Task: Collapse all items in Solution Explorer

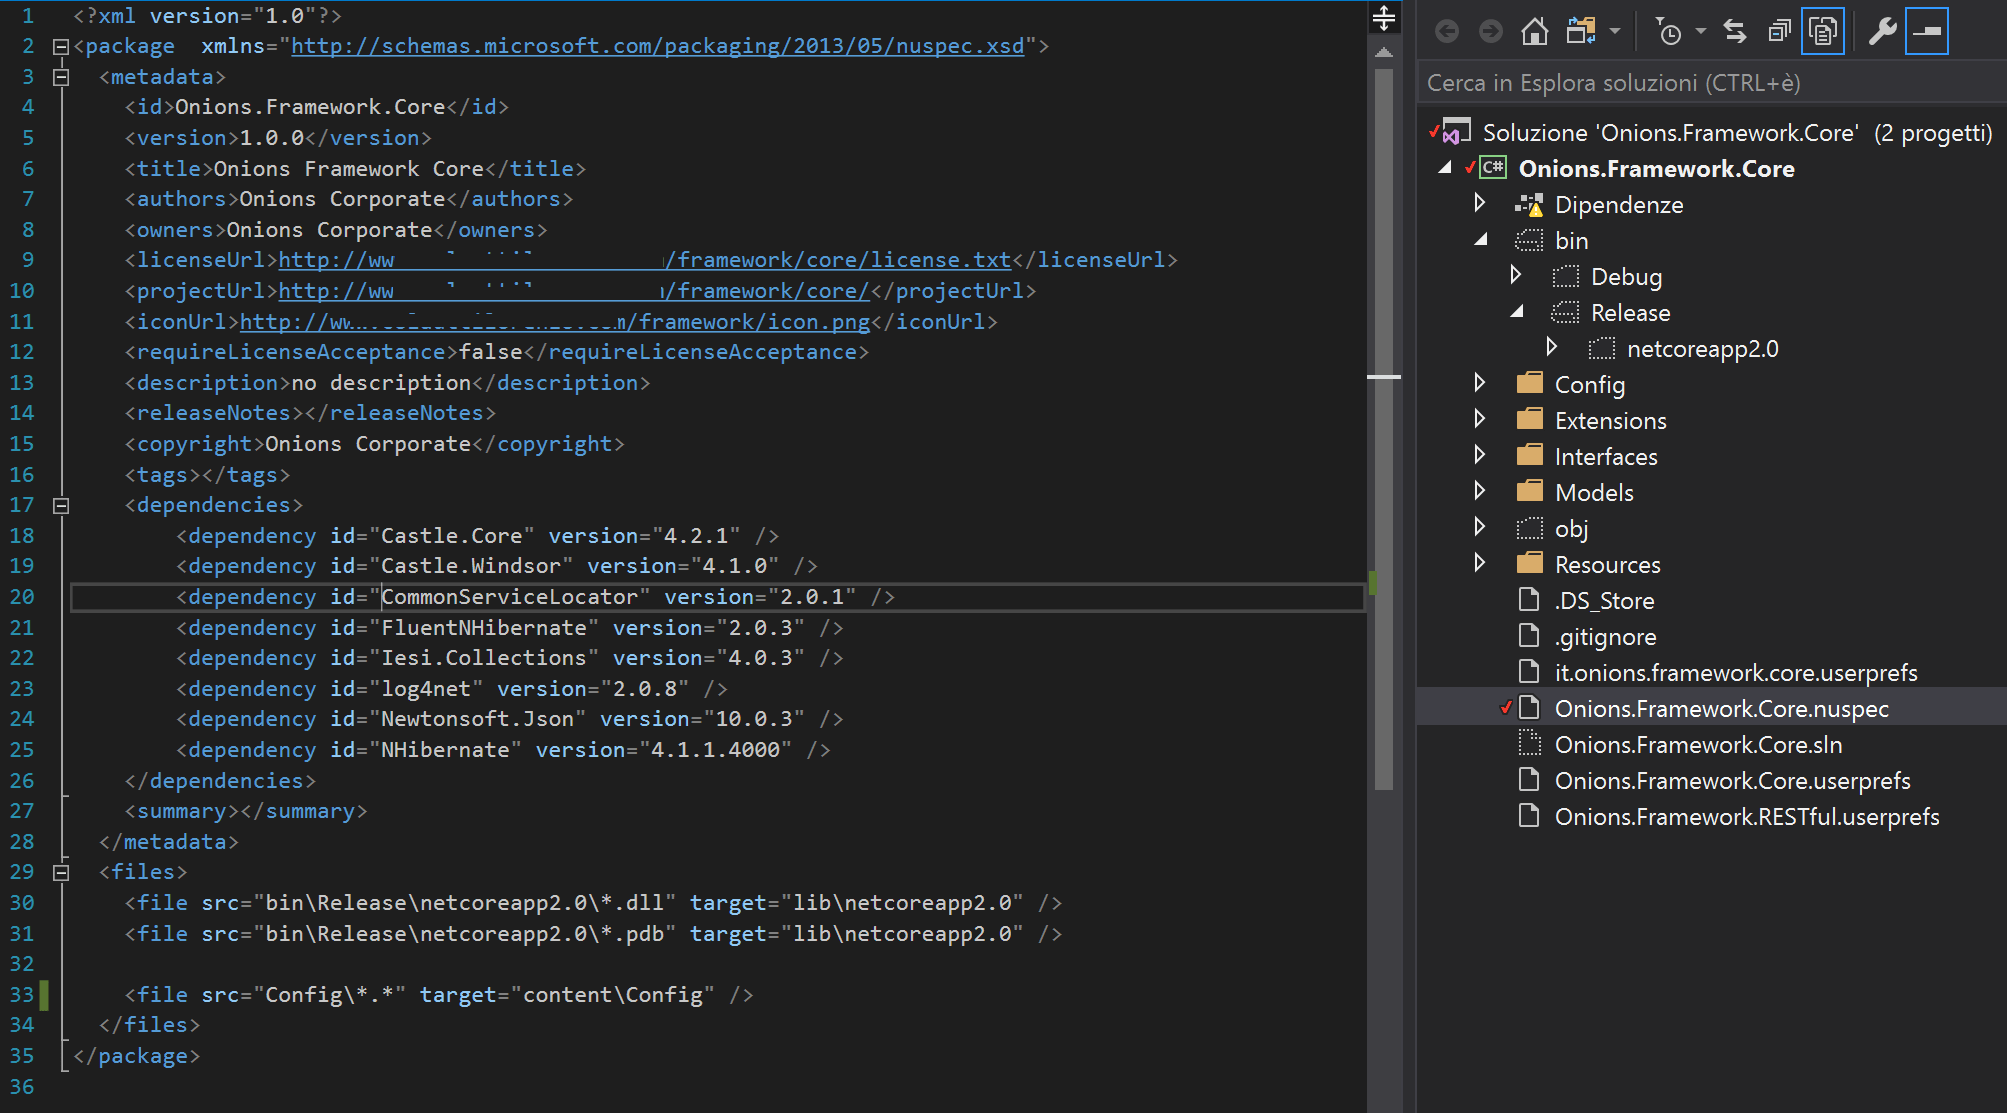Action: point(1779,31)
